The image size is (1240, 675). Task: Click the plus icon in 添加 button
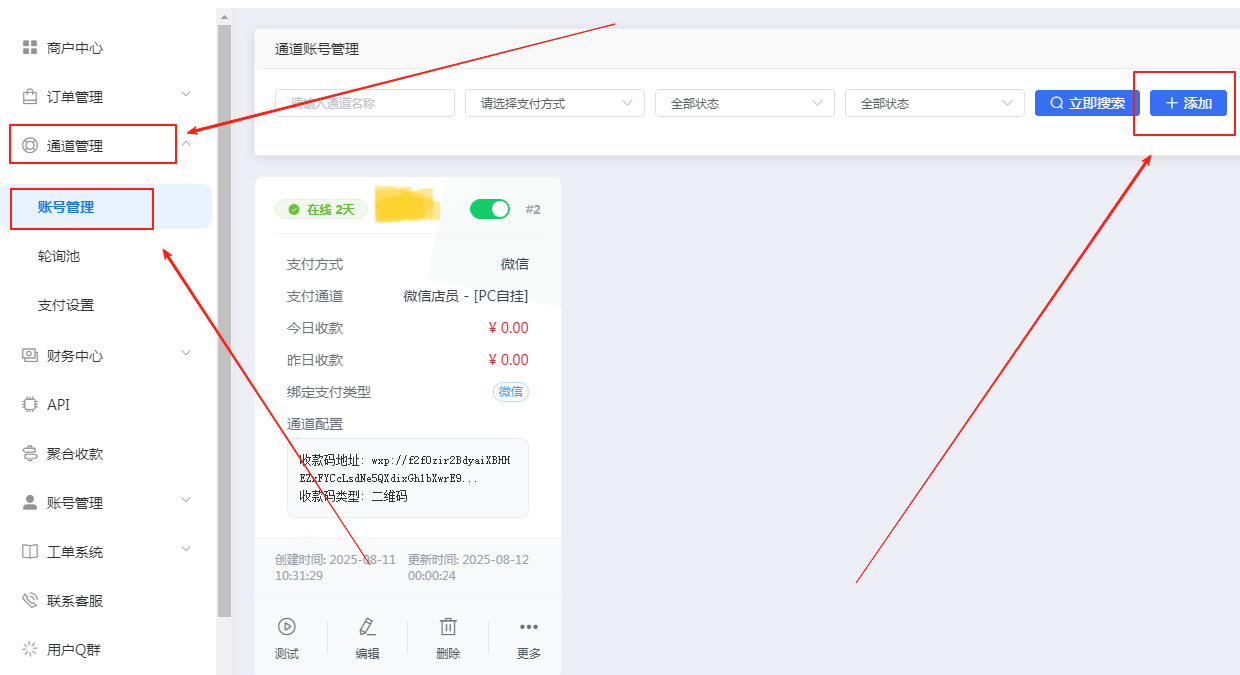pyautogui.click(x=1172, y=103)
